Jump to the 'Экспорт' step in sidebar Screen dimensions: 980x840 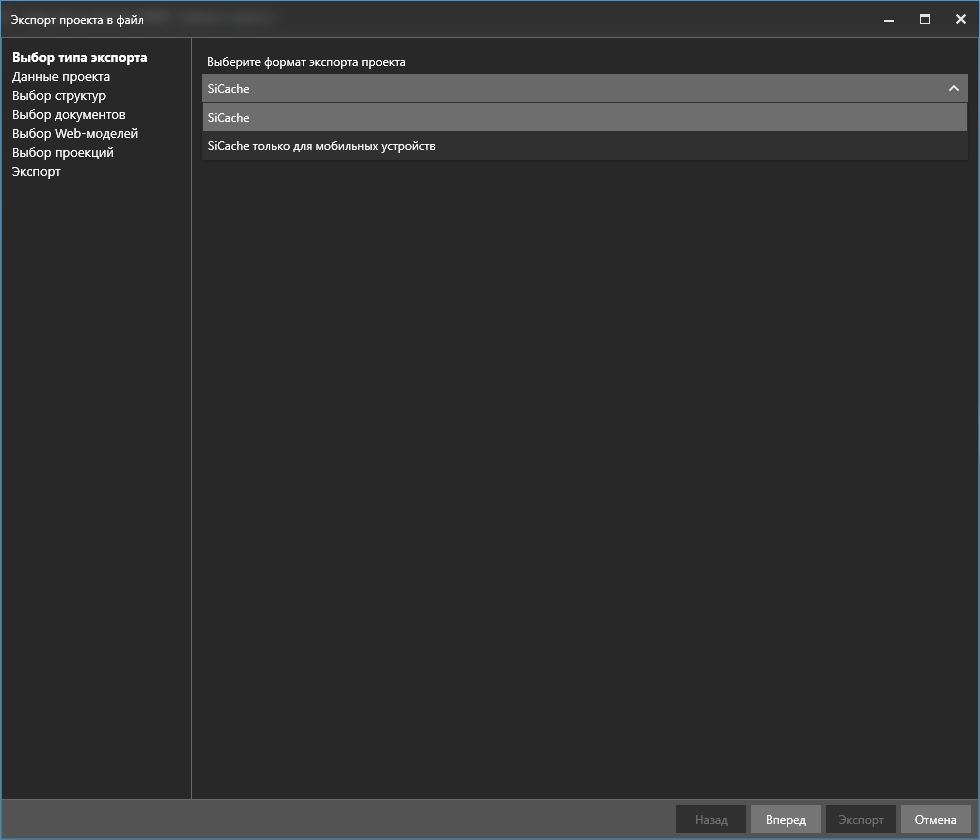(x=36, y=172)
